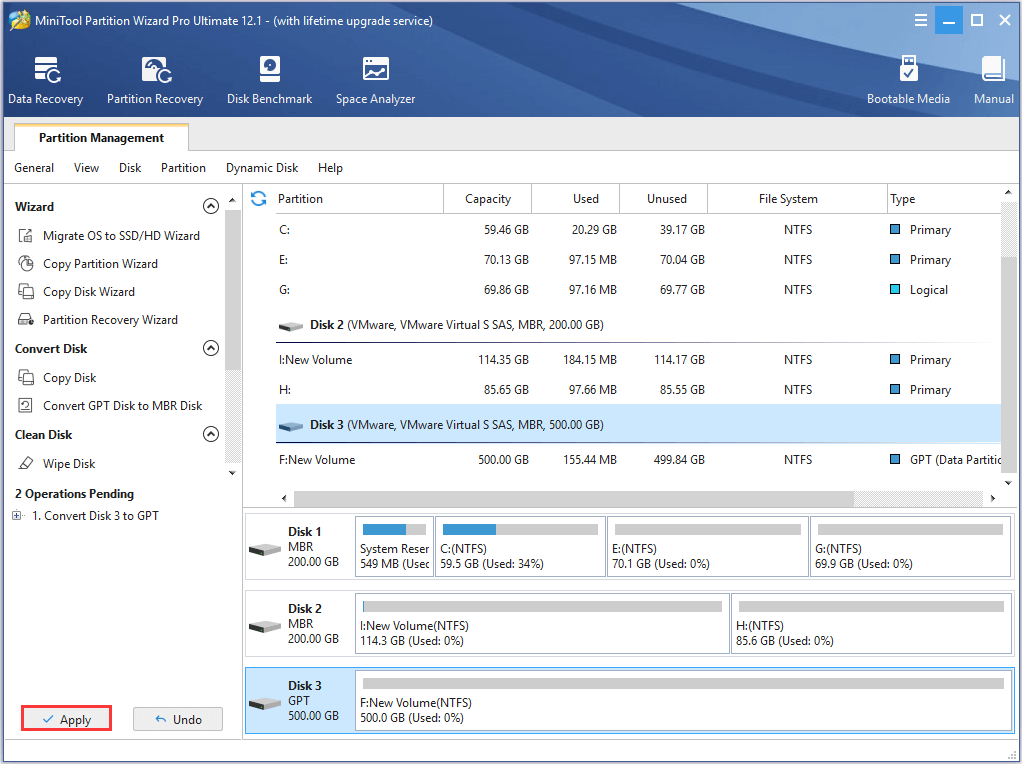Image resolution: width=1022 pixels, height=764 pixels.
Task: Open Space Analyzer
Action: (x=375, y=80)
